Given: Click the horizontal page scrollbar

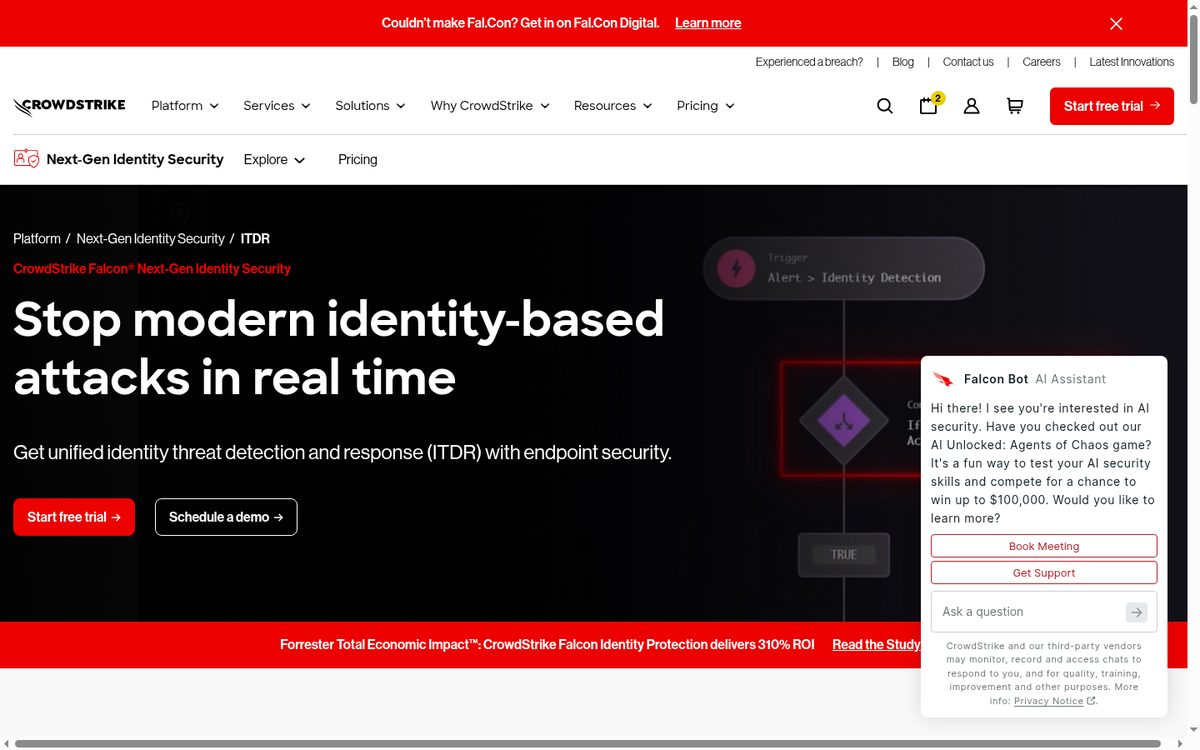Looking at the screenshot, I should pos(588,743).
